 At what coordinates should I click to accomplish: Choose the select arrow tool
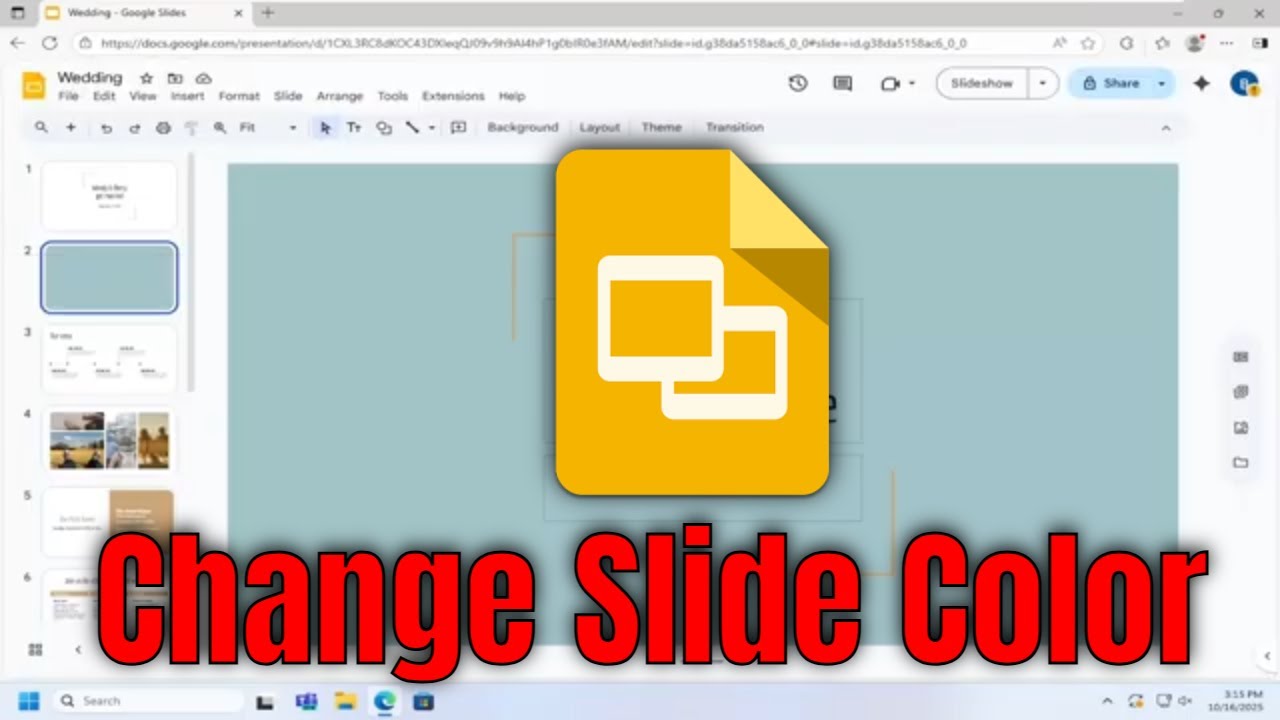(324, 128)
